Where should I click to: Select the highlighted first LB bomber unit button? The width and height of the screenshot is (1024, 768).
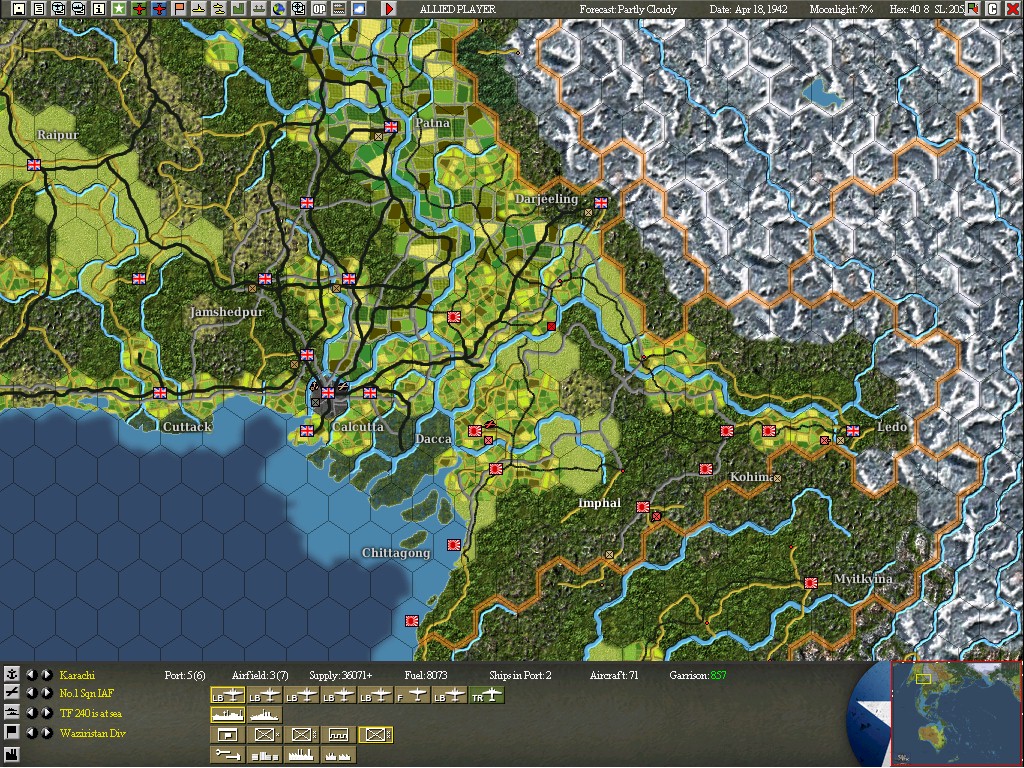click(228, 696)
